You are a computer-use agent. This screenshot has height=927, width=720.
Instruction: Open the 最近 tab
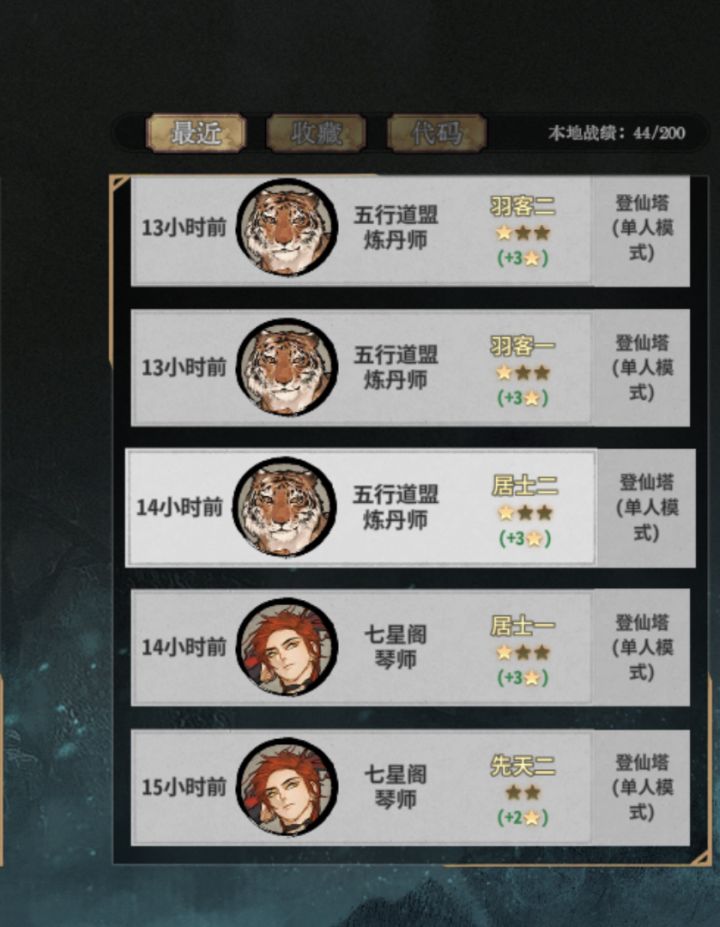click(x=196, y=133)
